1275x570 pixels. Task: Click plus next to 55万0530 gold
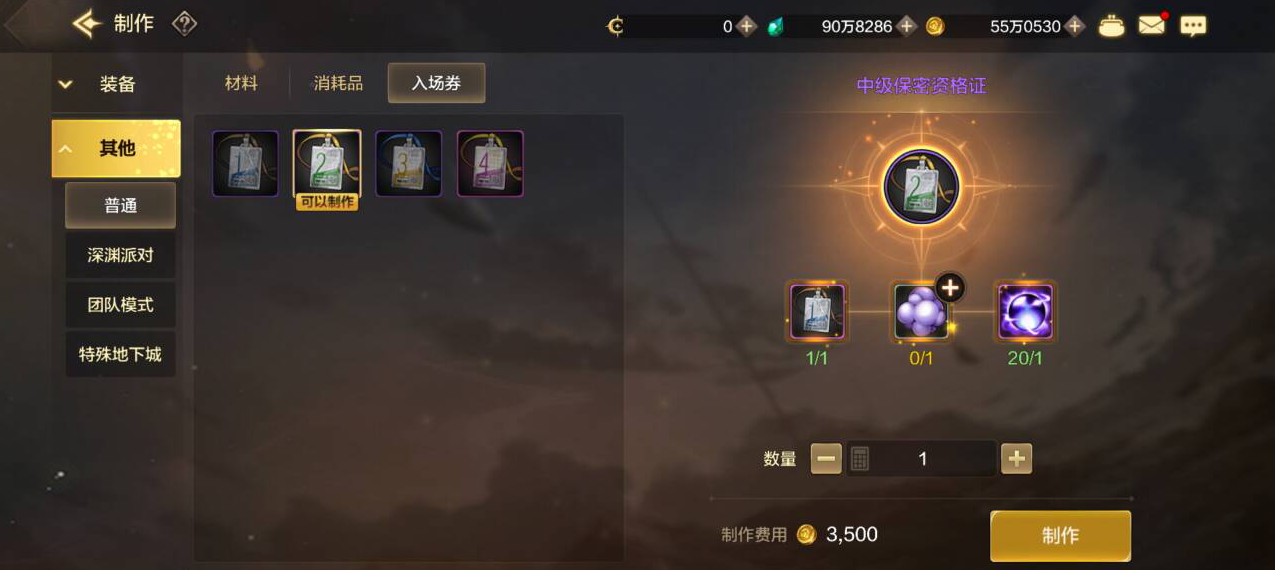(x=1075, y=26)
